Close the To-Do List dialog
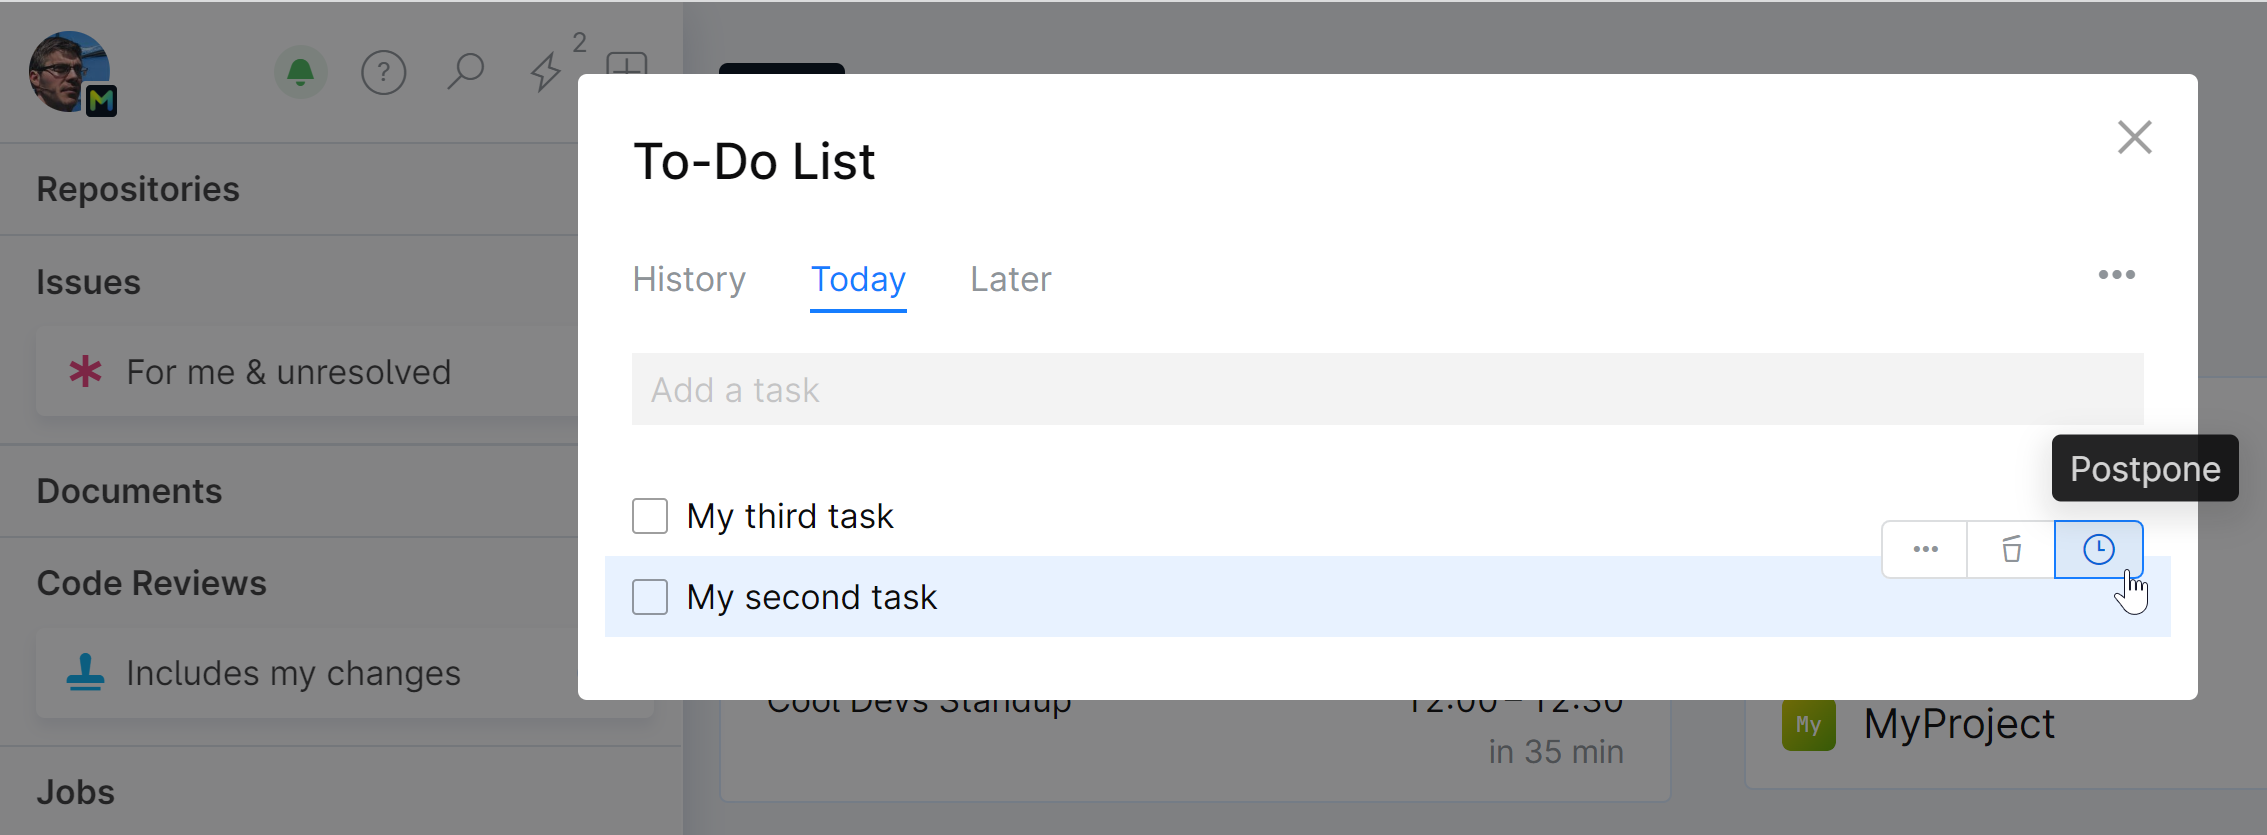 coord(2134,137)
